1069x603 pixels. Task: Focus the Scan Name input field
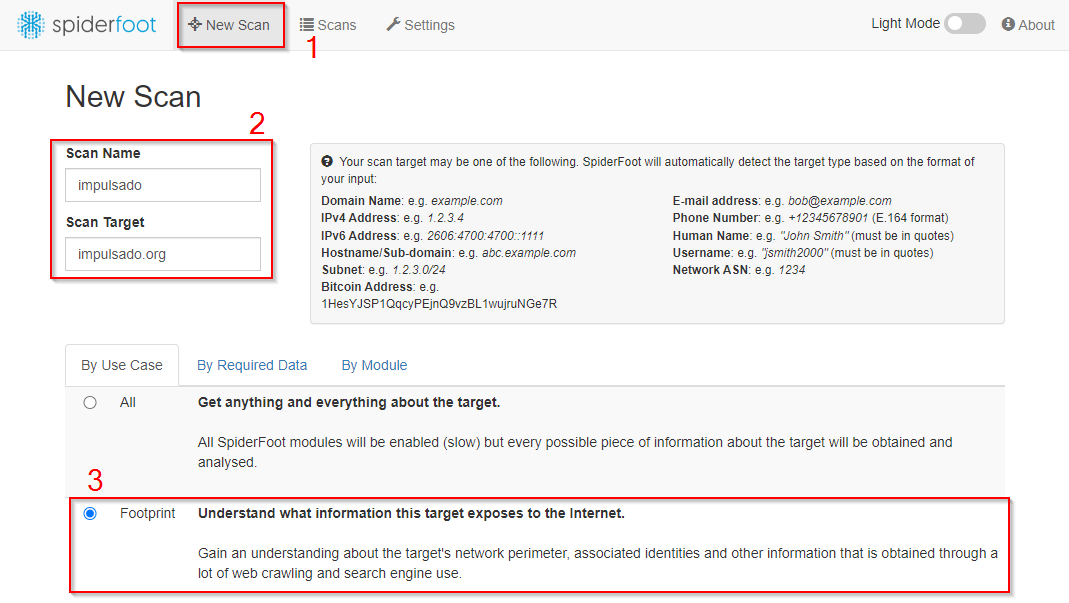(163, 185)
